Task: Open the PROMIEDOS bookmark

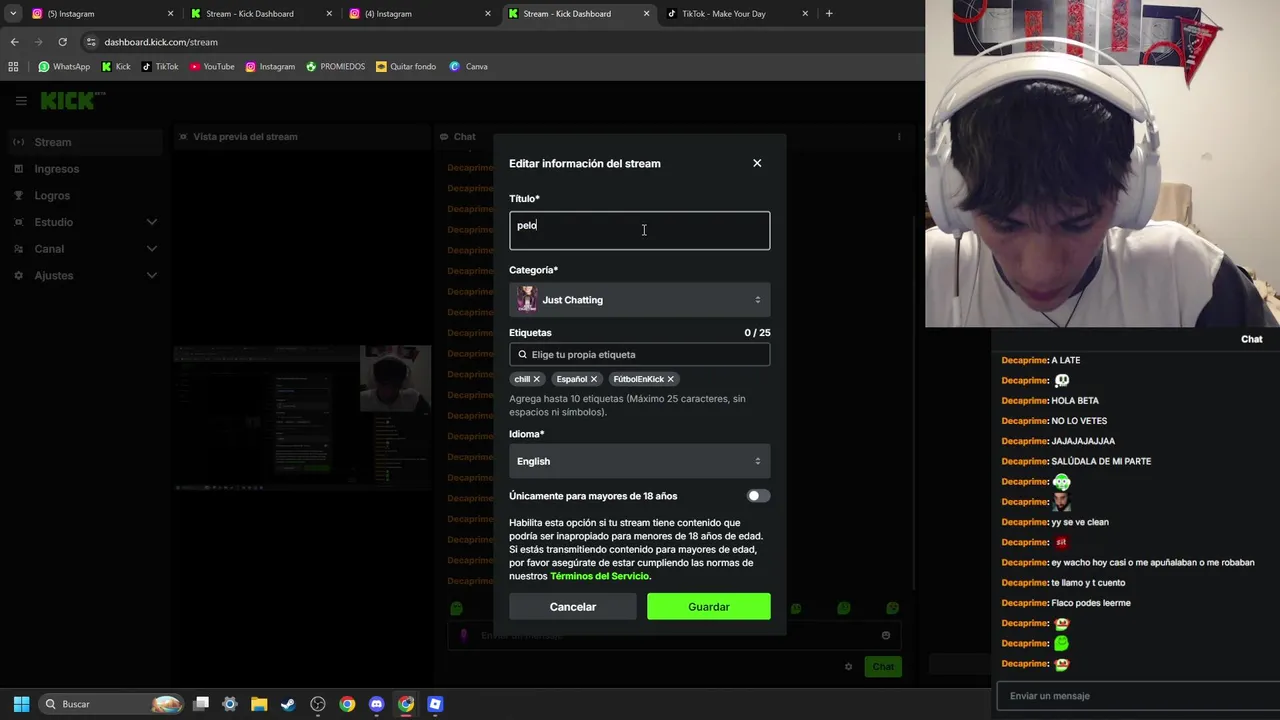Action: 336,67
